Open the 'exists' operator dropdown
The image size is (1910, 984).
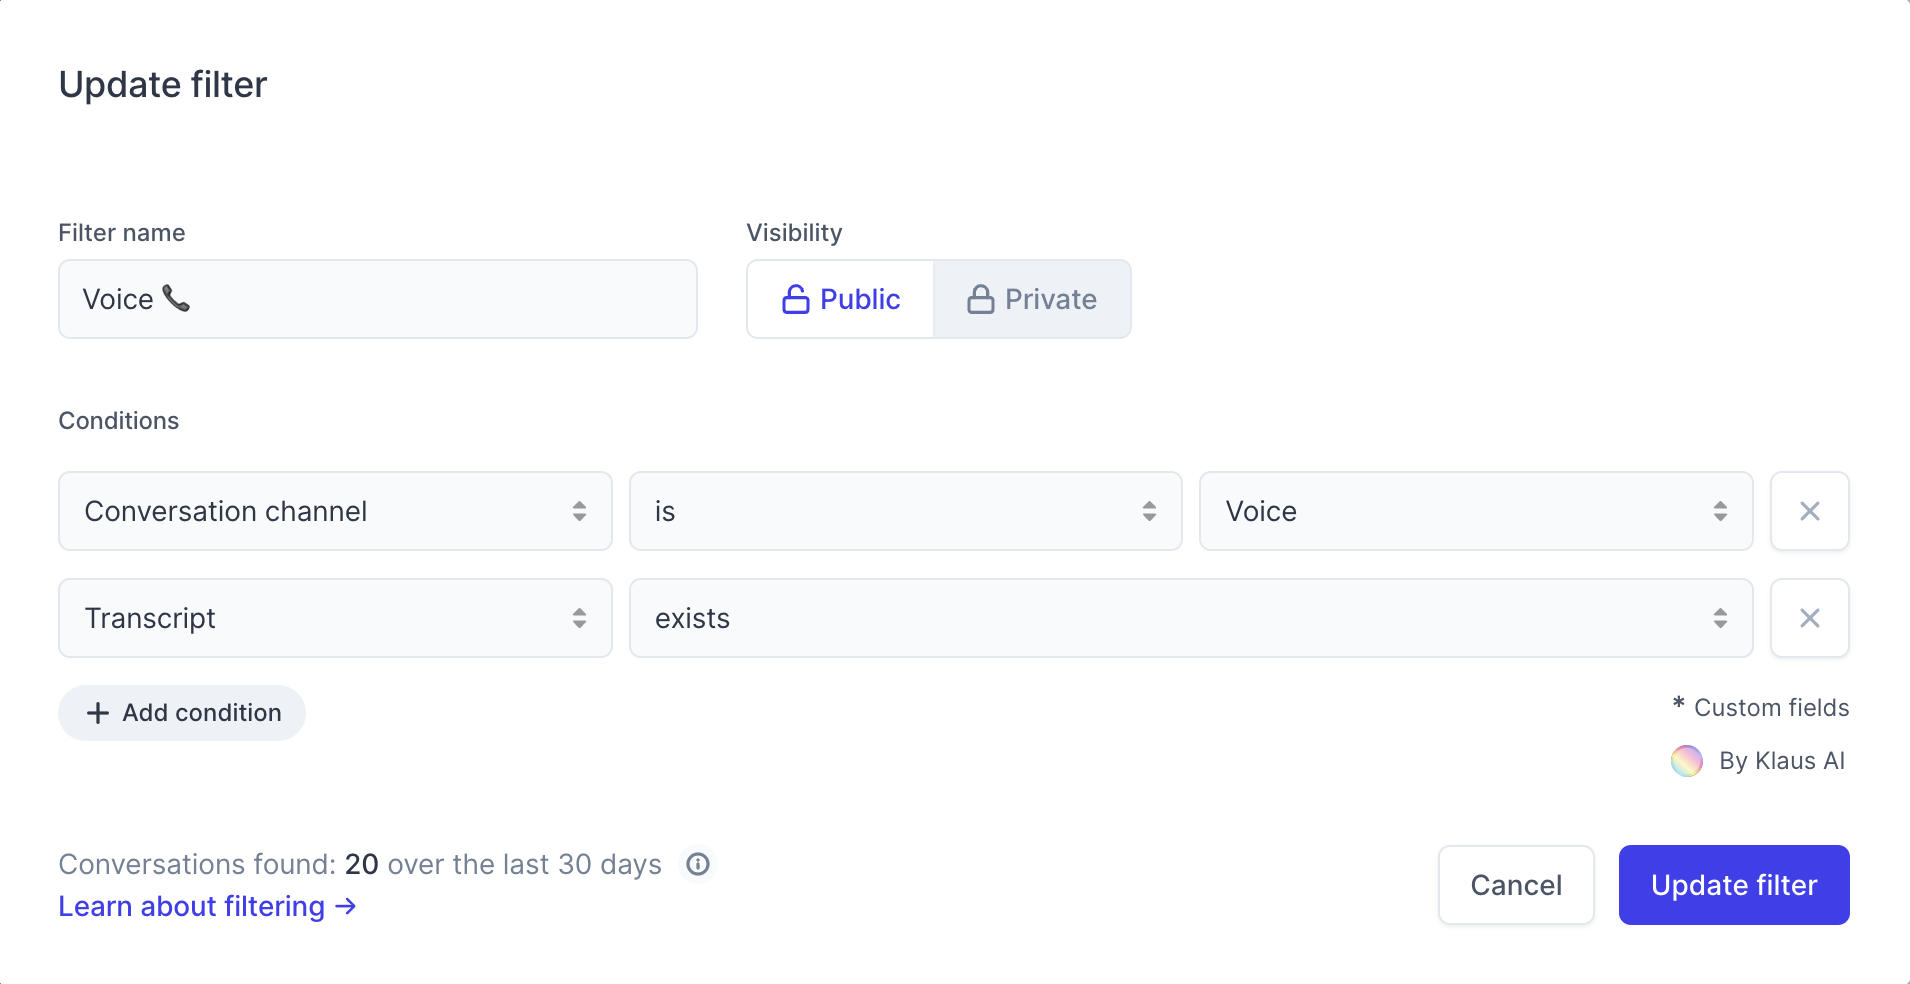click(x=1191, y=618)
